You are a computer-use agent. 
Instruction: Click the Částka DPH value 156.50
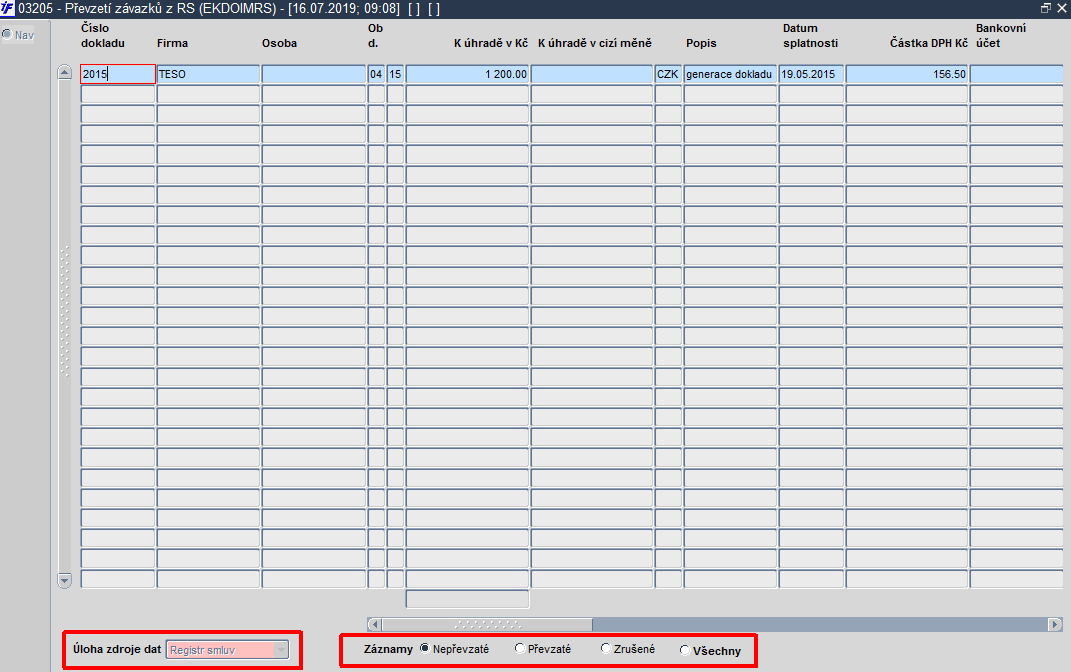(907, 74)
